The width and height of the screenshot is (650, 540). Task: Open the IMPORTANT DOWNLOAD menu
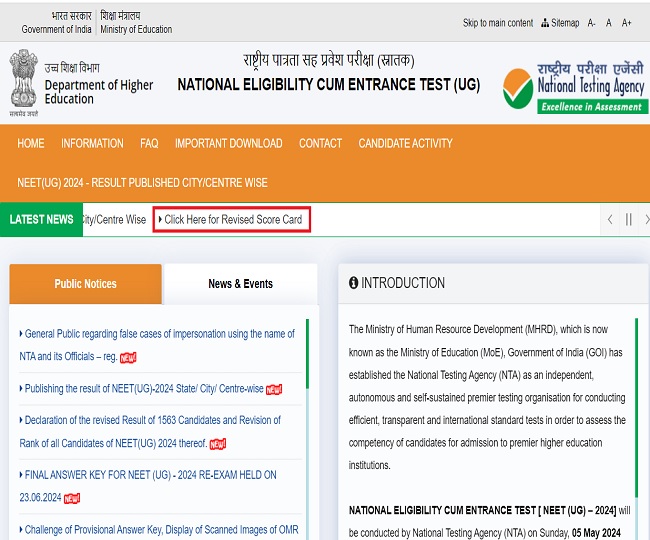(228, 143)
